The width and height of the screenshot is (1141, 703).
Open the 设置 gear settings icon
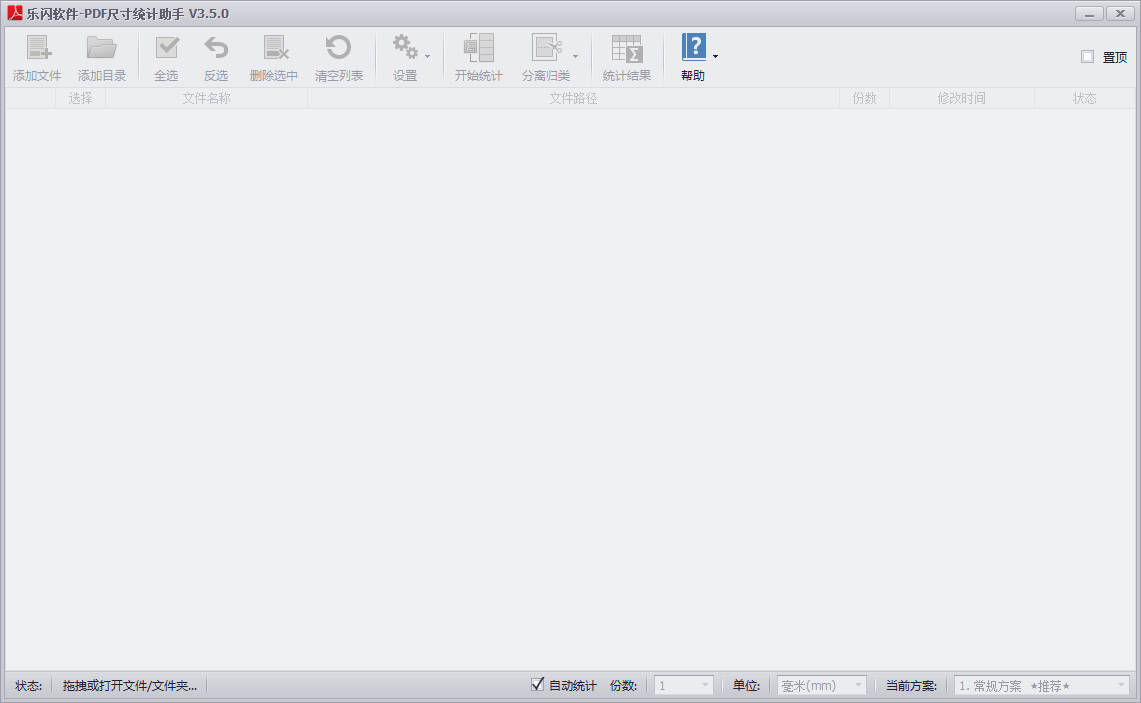point(404,48)
